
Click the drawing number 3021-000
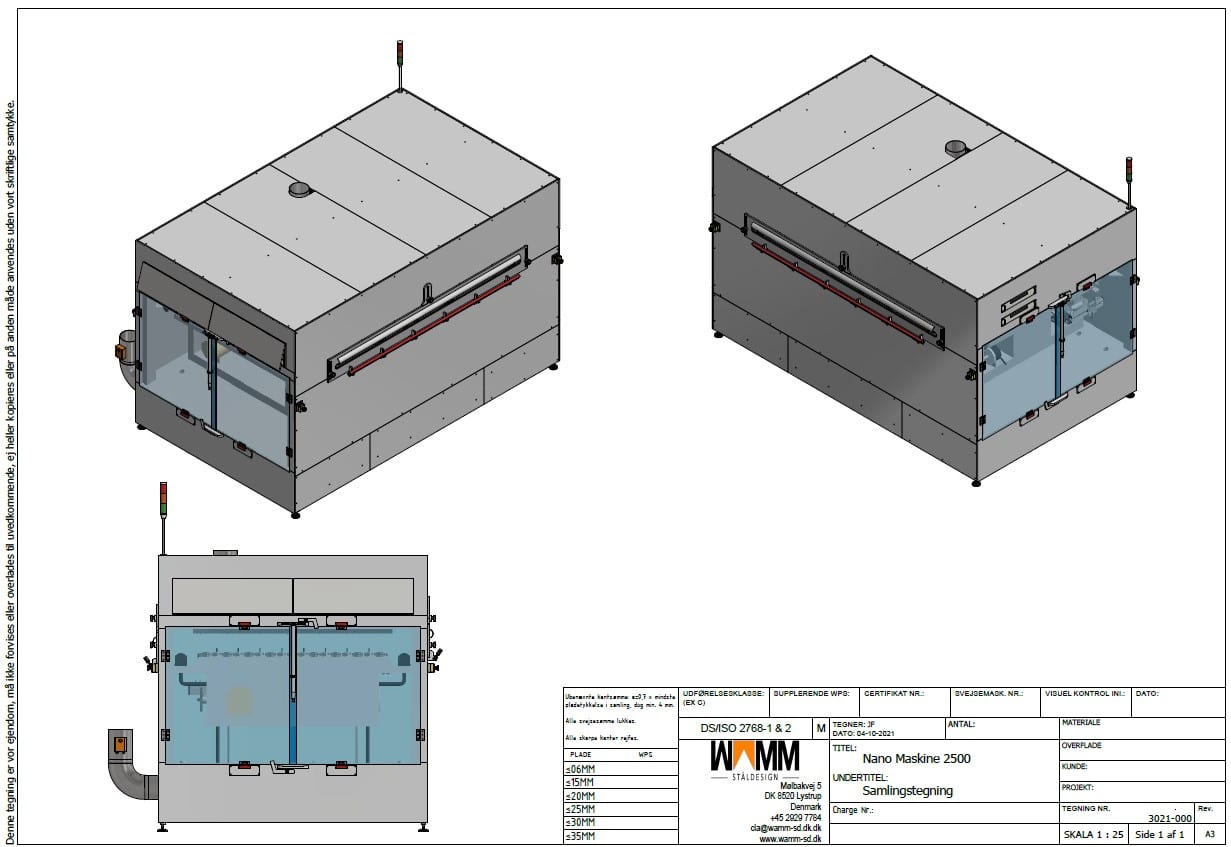pyautogui.click(x=1169, y=818)
